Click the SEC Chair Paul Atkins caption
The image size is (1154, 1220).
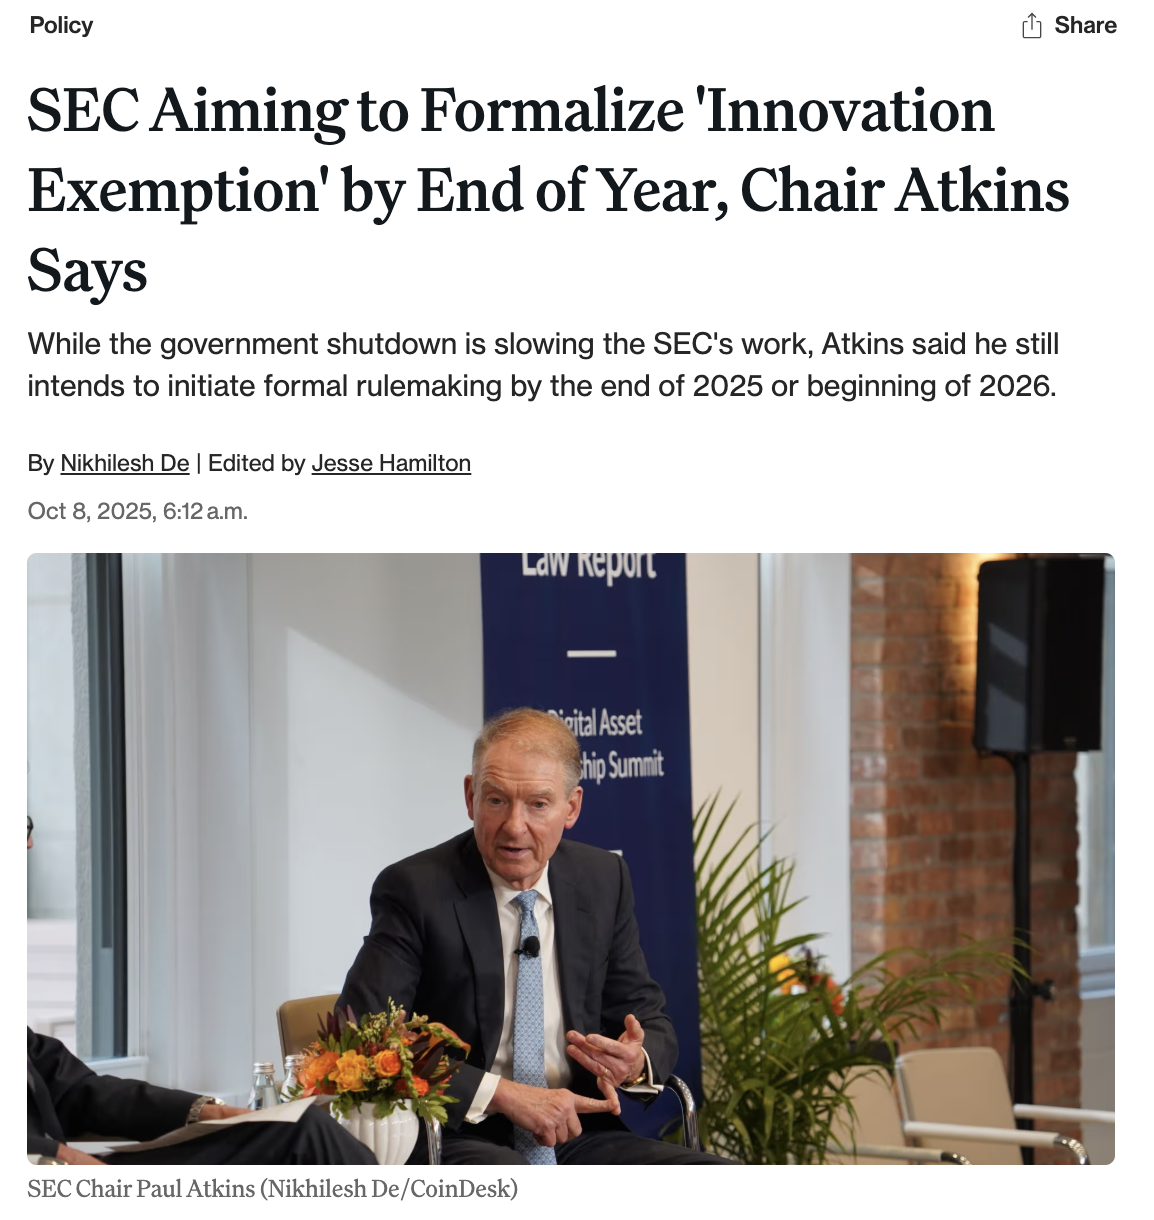coord(272,1189)
